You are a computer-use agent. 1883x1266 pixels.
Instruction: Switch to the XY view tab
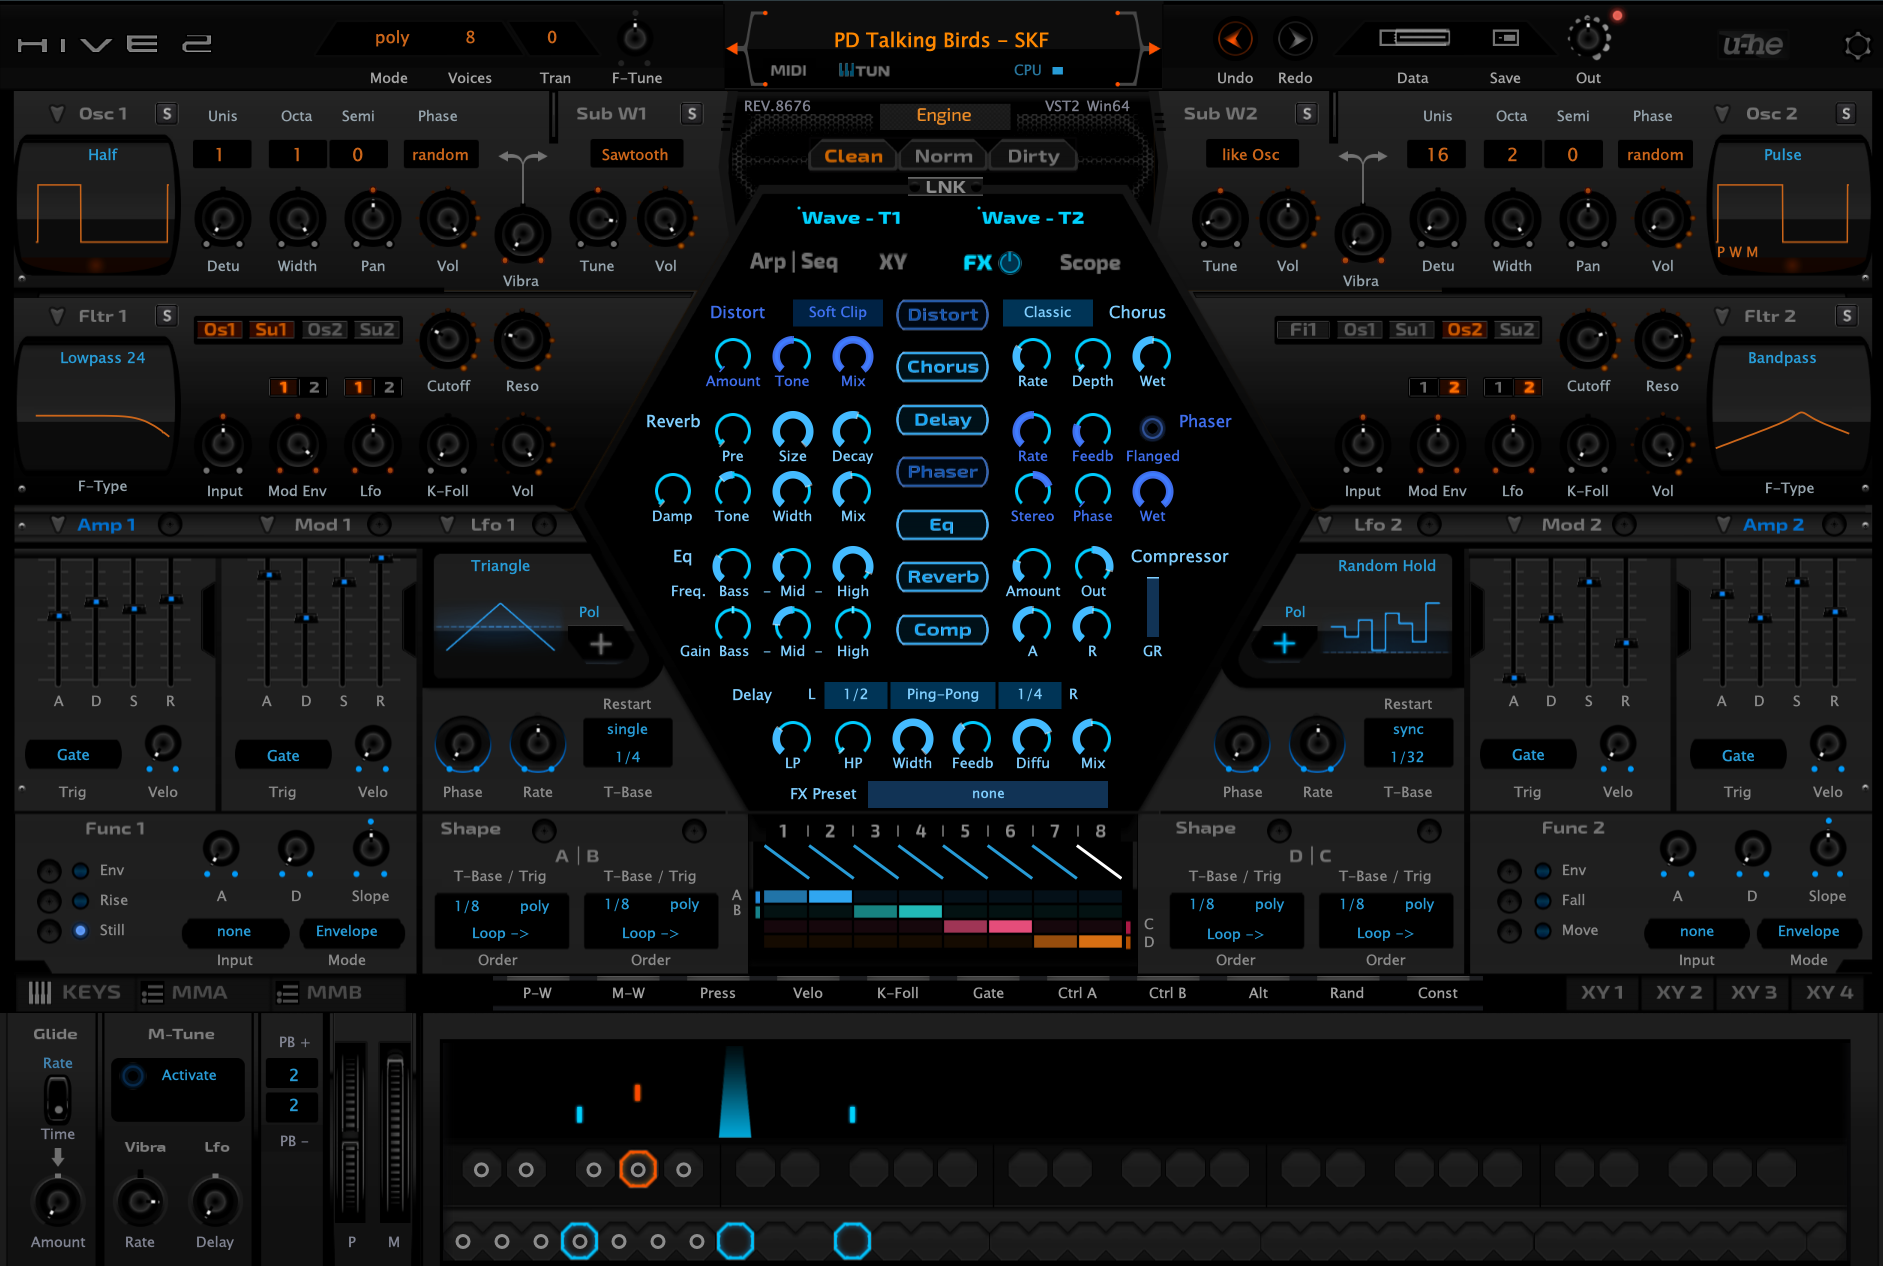pyautogui.click(x=893, y=262)
